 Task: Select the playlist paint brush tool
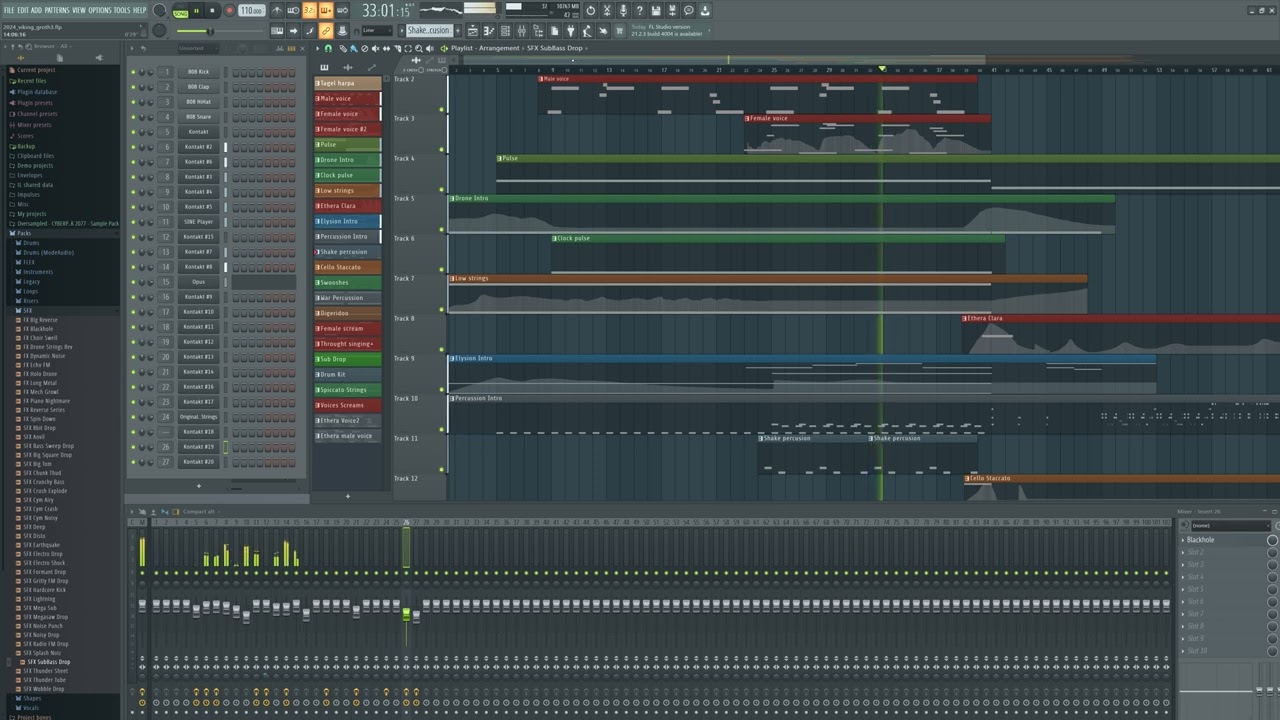(x=353, y=48)
